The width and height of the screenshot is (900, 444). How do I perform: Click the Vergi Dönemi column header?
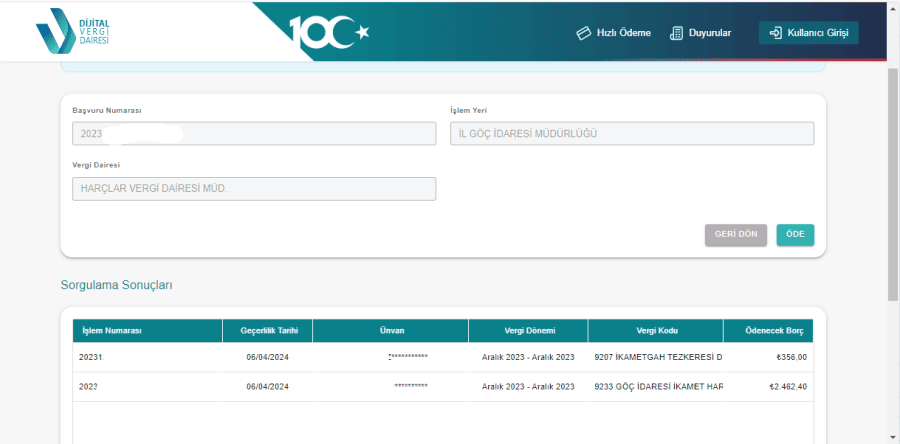click(x=527, y=331)
